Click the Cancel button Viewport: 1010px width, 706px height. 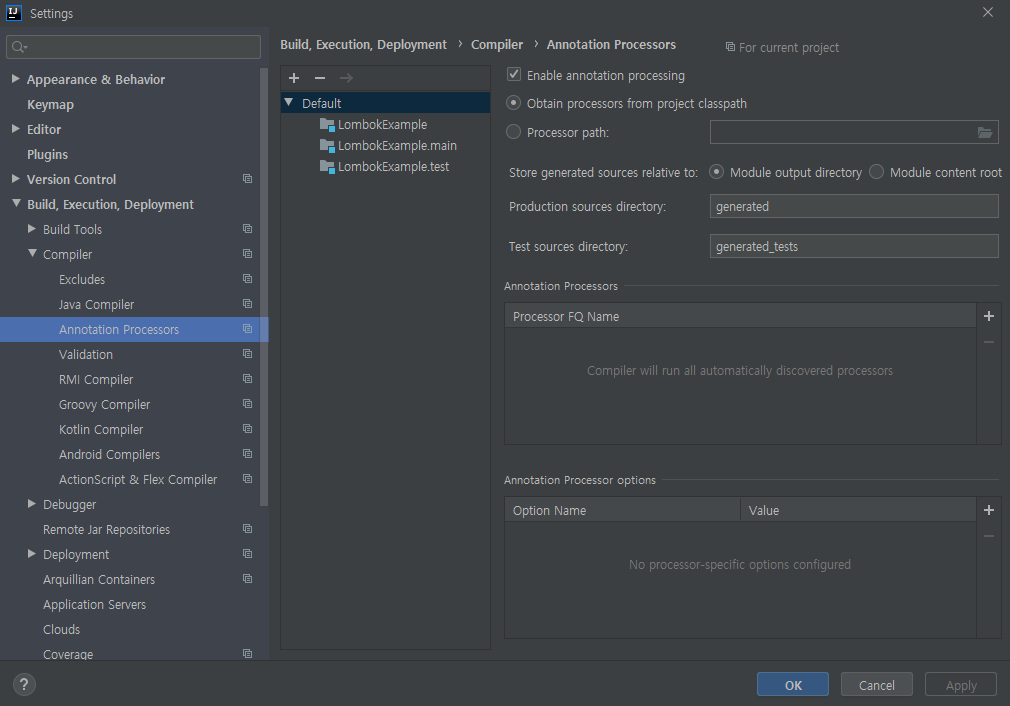click(876, 685)
